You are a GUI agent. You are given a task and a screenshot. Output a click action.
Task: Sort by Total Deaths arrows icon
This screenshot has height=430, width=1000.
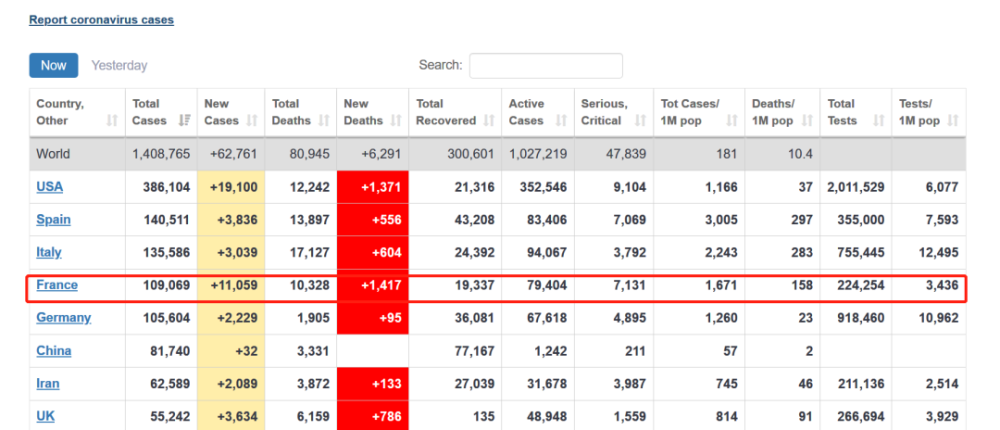pyautogui.click(x=322, y=121)
